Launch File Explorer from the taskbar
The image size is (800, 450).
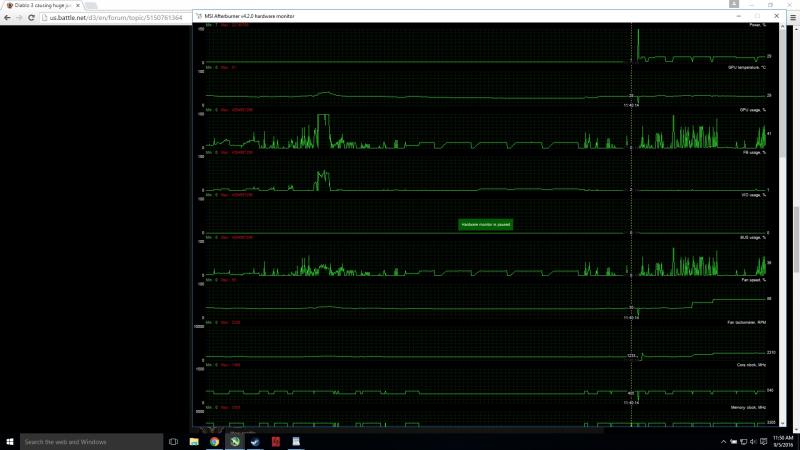tap(194, 442)
